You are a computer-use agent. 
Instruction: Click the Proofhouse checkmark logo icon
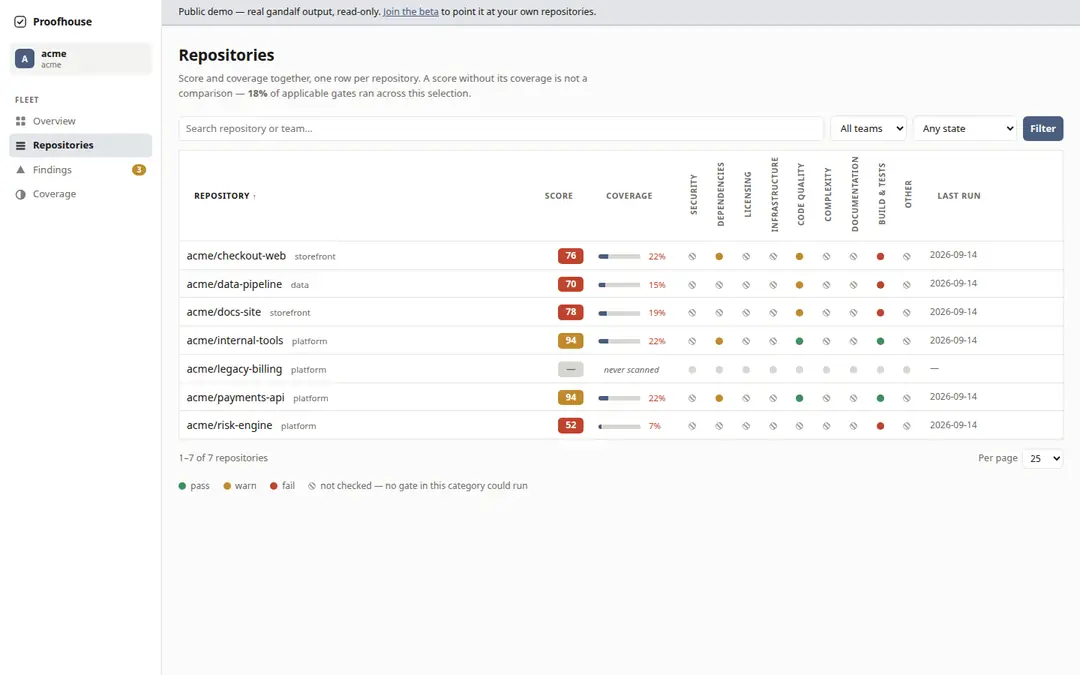pyautogui.click(x=20, y=21)
